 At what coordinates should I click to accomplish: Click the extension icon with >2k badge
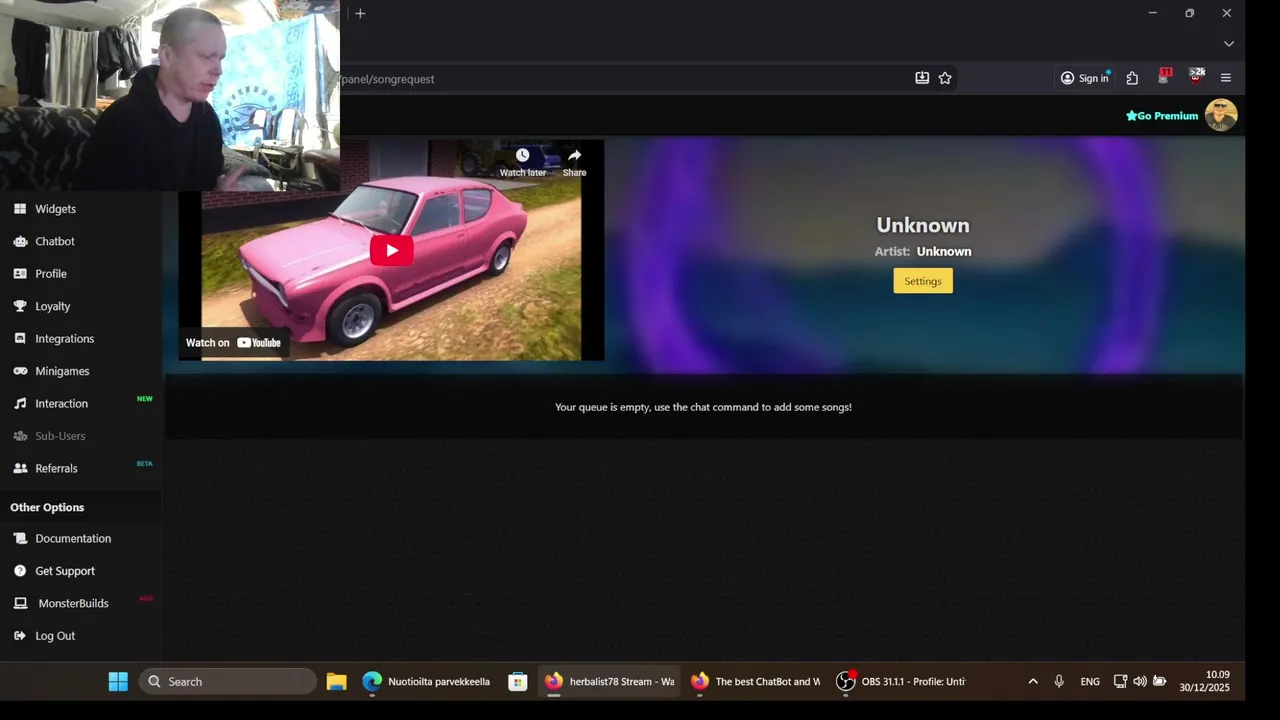pos(1196,77)
